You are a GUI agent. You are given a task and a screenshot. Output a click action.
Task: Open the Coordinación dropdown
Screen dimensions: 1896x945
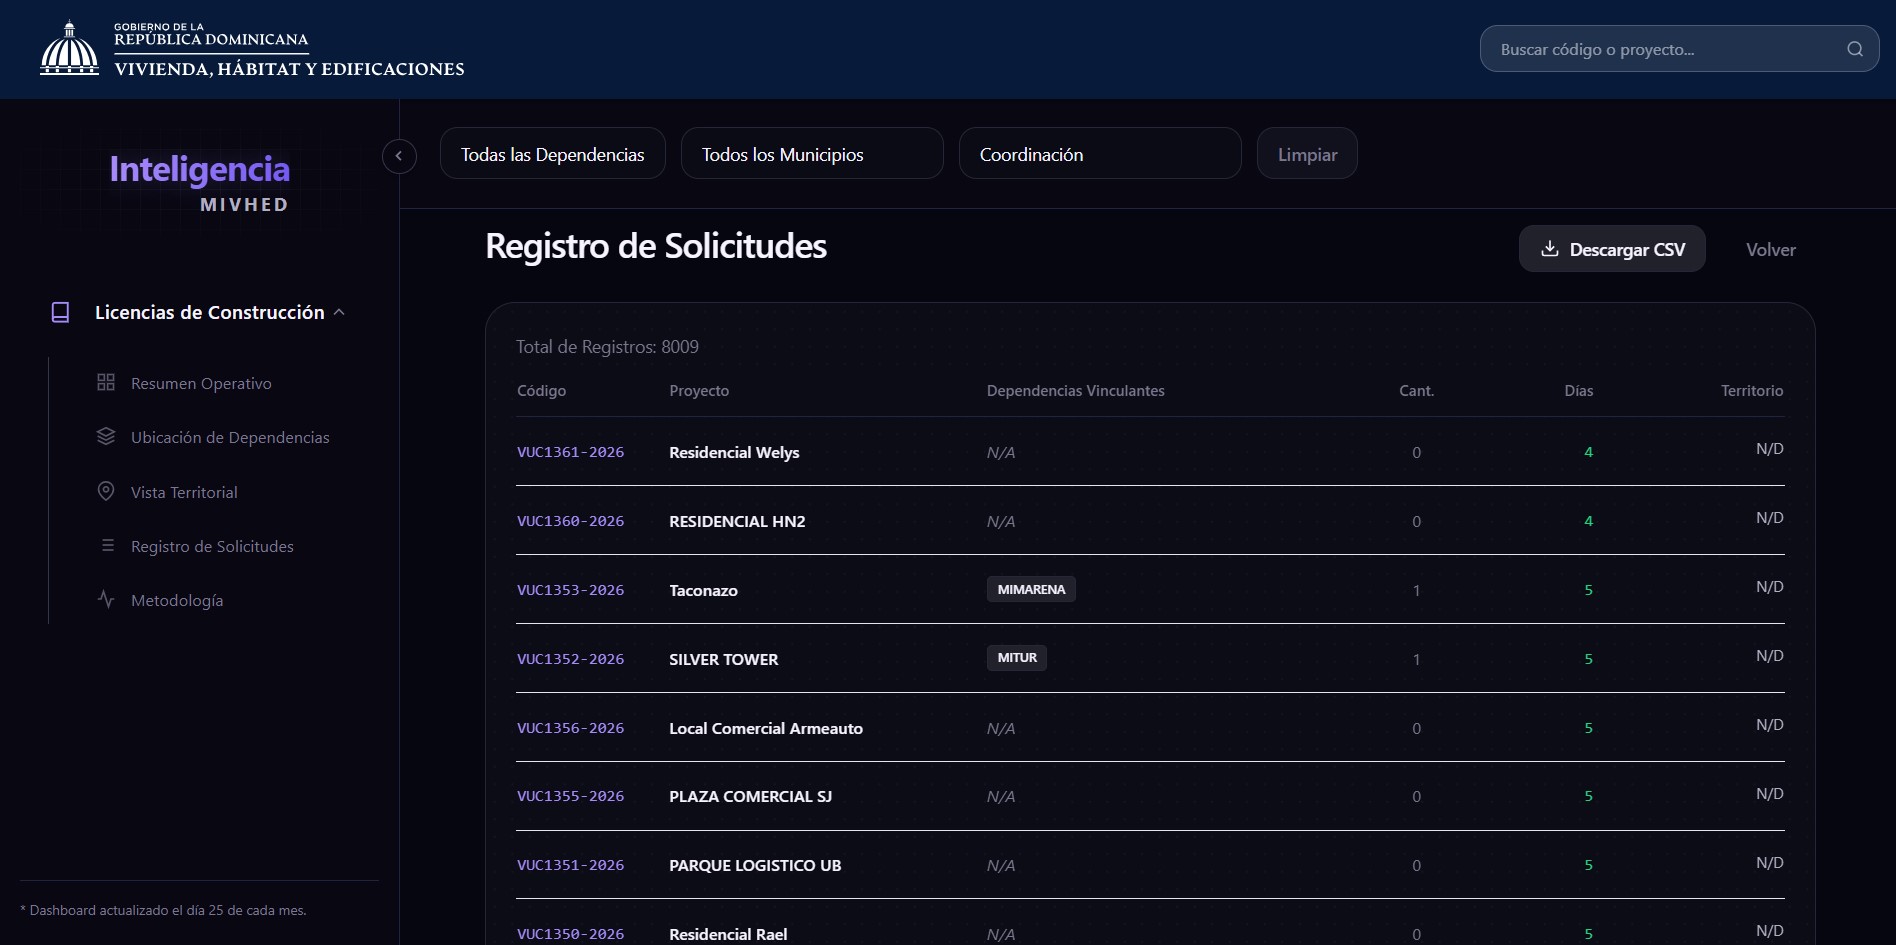point(1100,154)
